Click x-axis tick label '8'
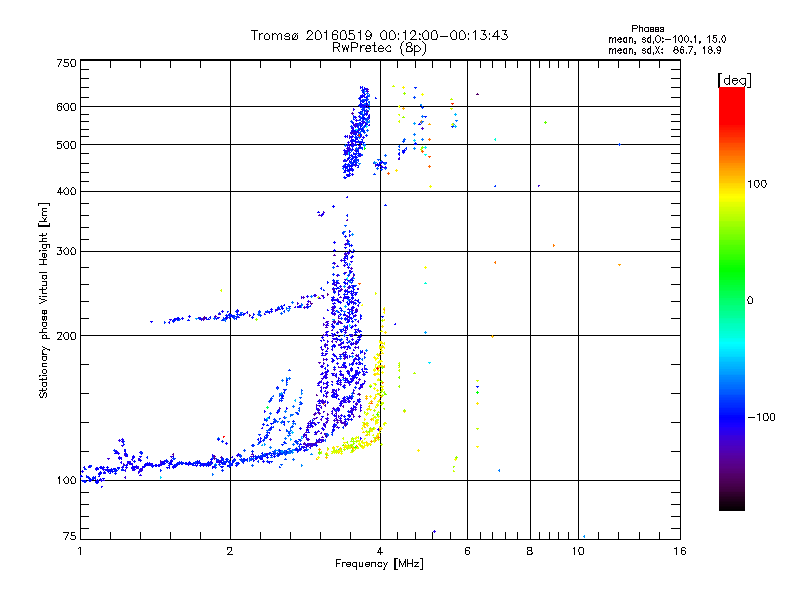 530,551
